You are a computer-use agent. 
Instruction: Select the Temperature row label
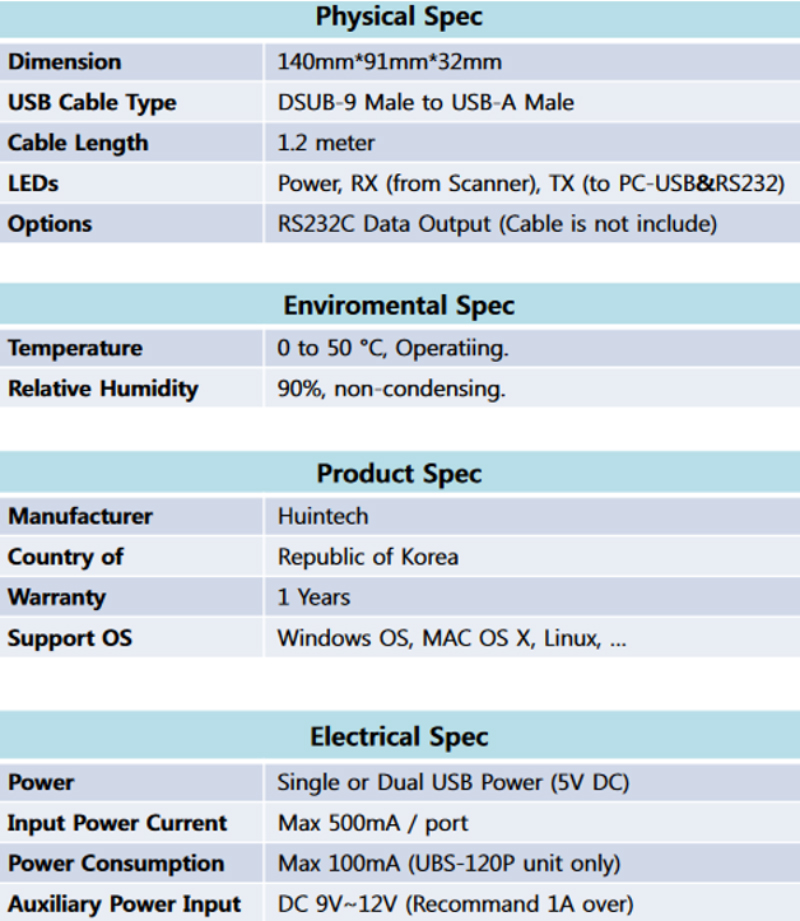[x=75, y=349]
